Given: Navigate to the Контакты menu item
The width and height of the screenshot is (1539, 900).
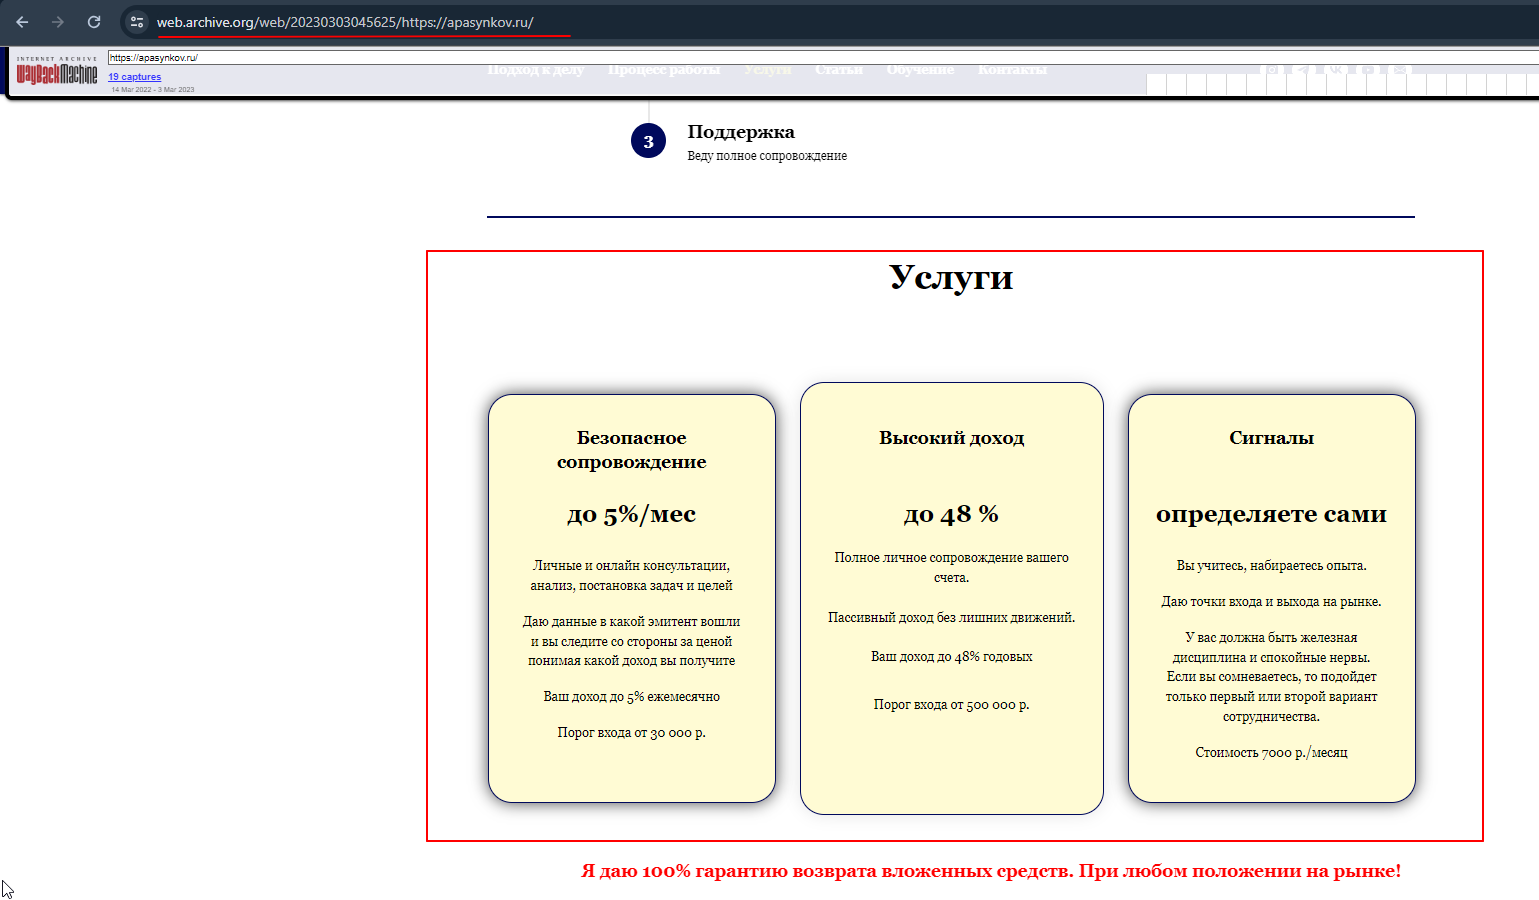Looking at the screenshot, I should click(1012, 70).
